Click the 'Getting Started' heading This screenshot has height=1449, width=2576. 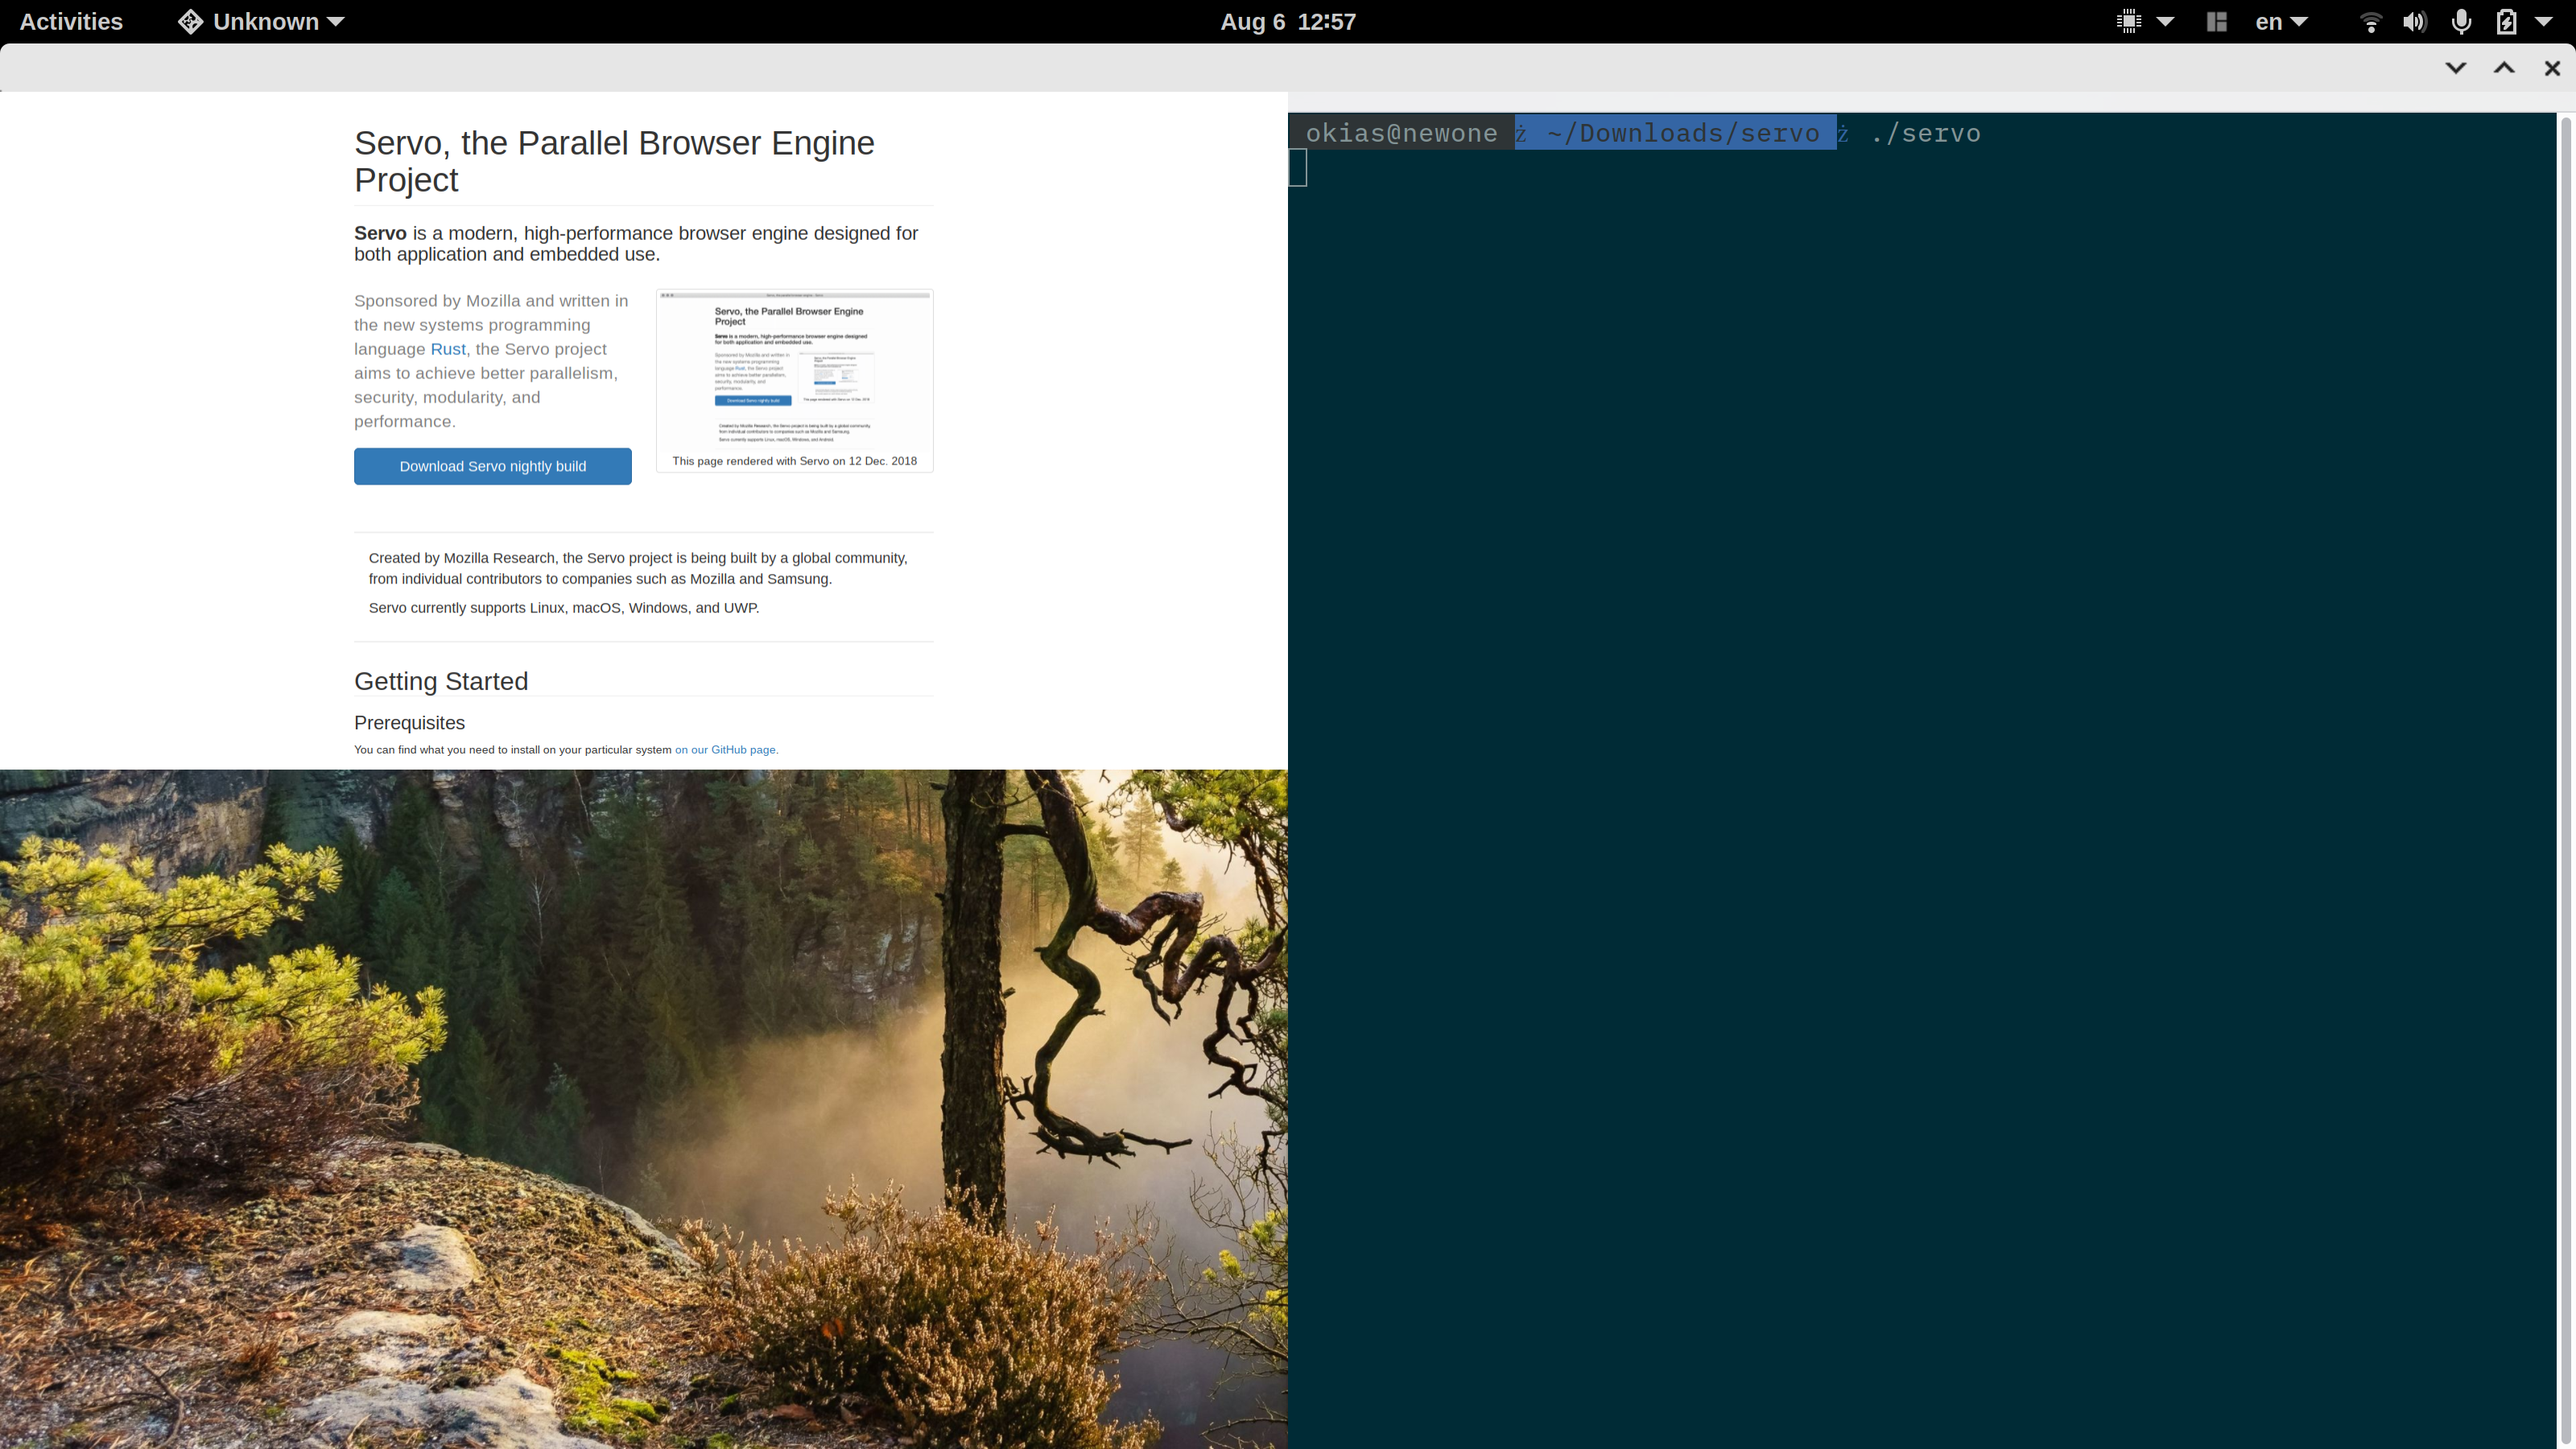[441, 681]
